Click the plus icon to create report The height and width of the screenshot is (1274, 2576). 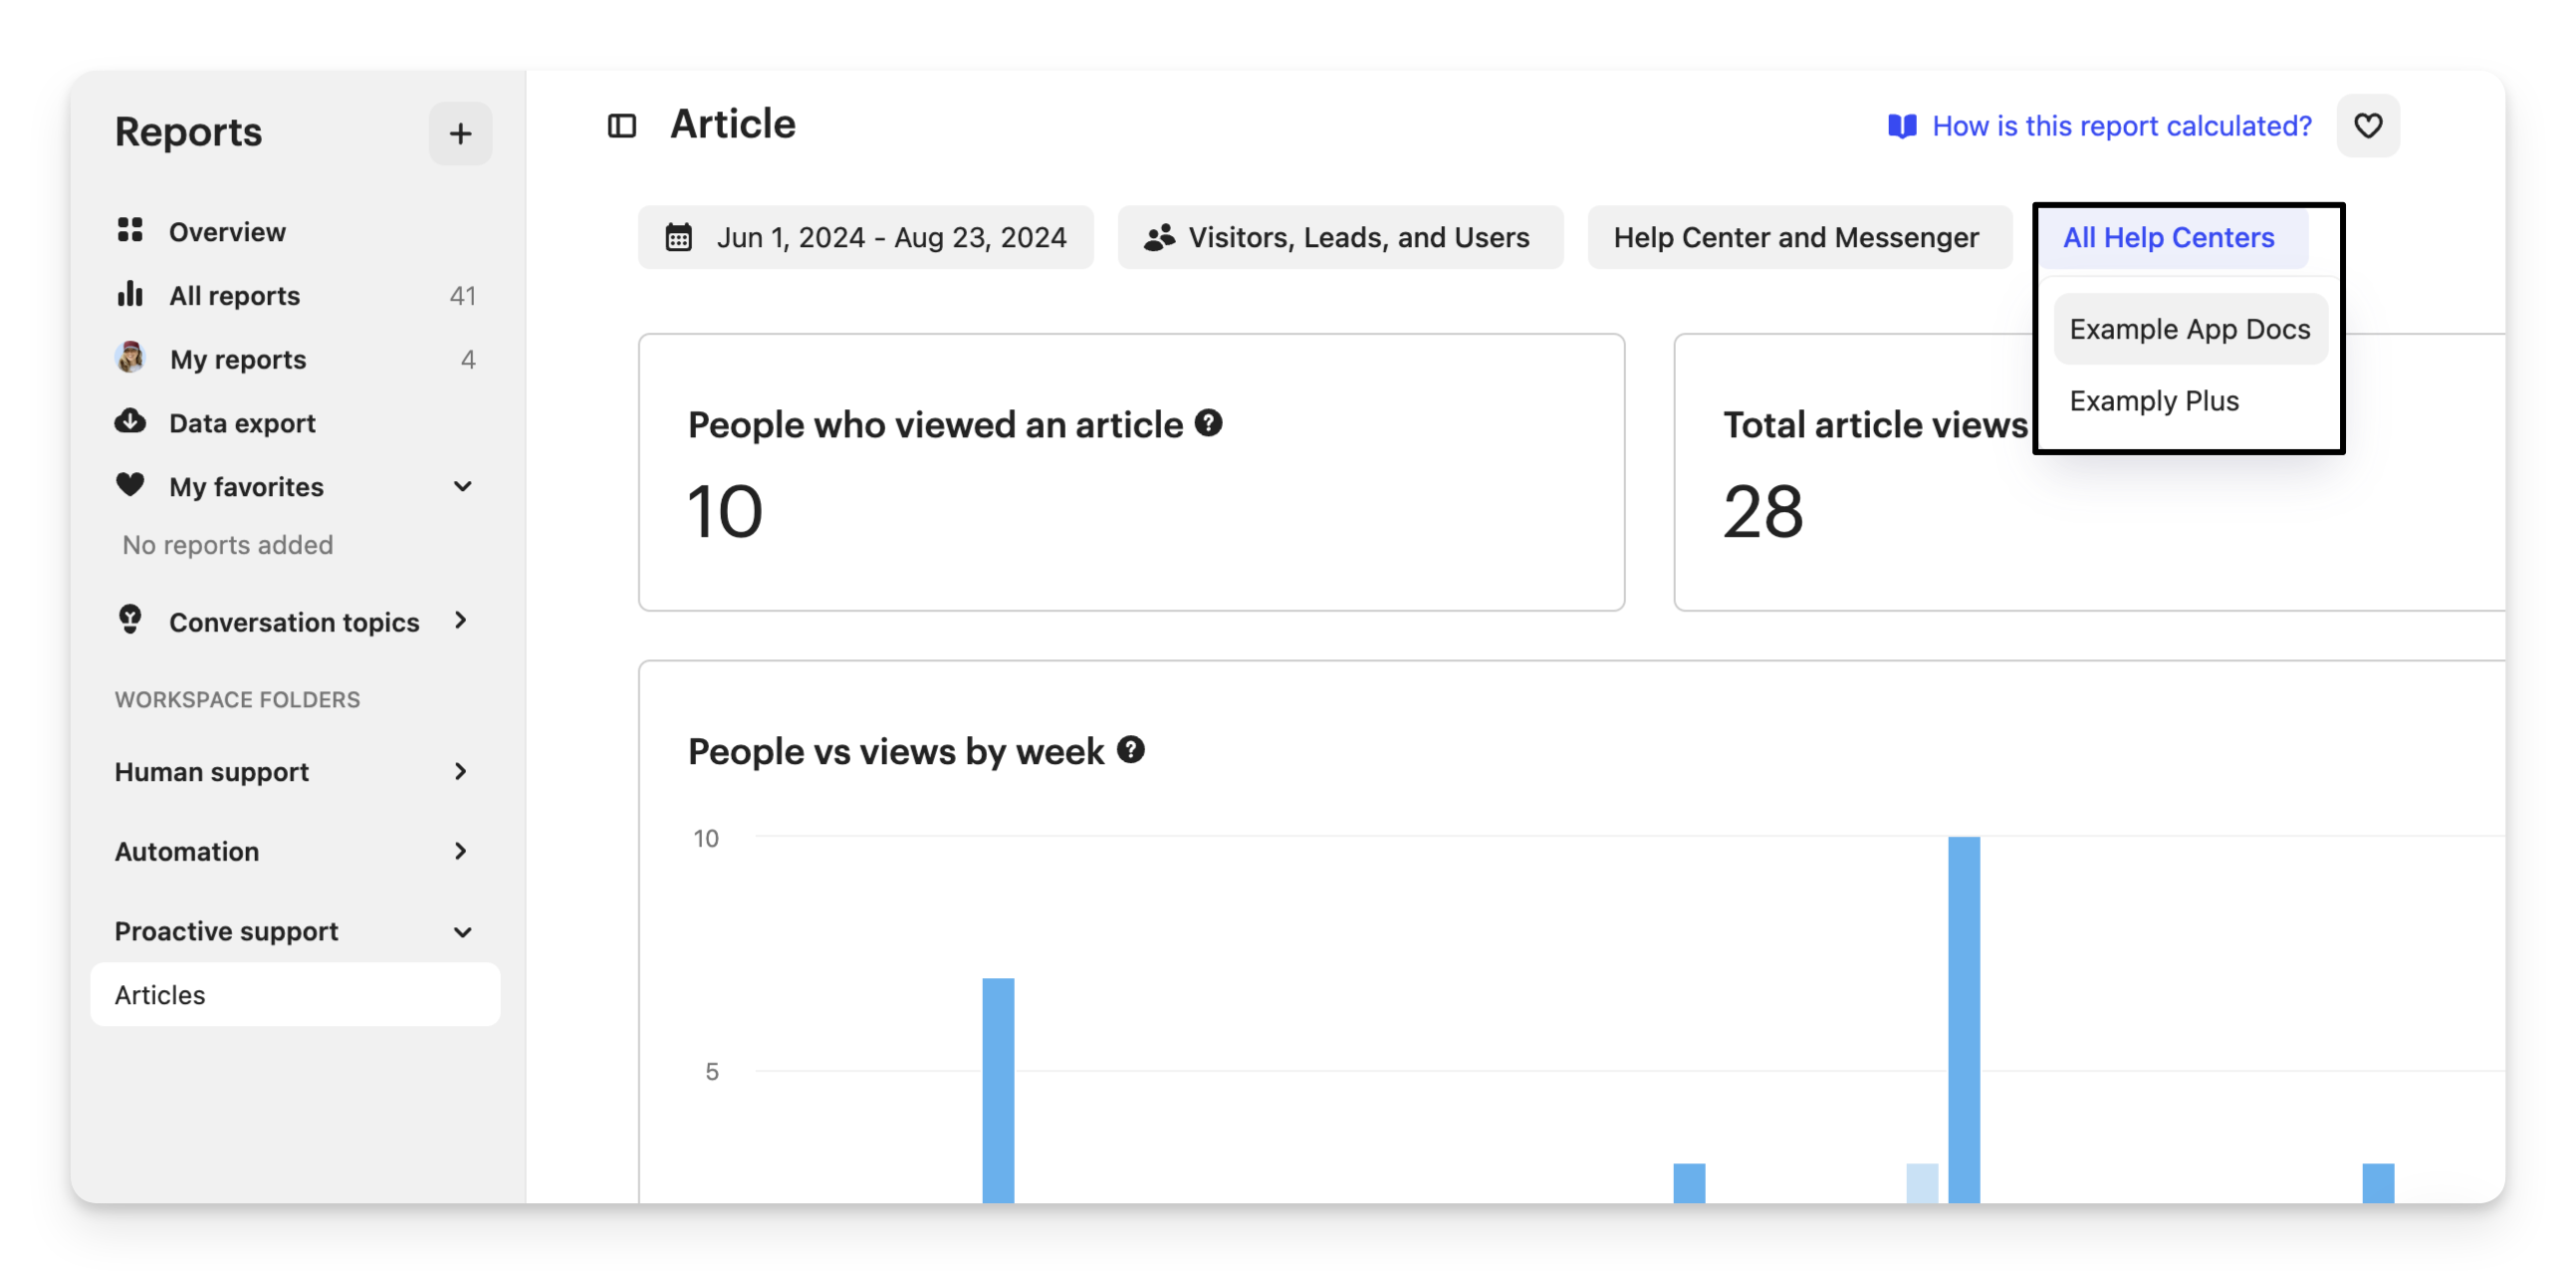click(x=460, y=133)
